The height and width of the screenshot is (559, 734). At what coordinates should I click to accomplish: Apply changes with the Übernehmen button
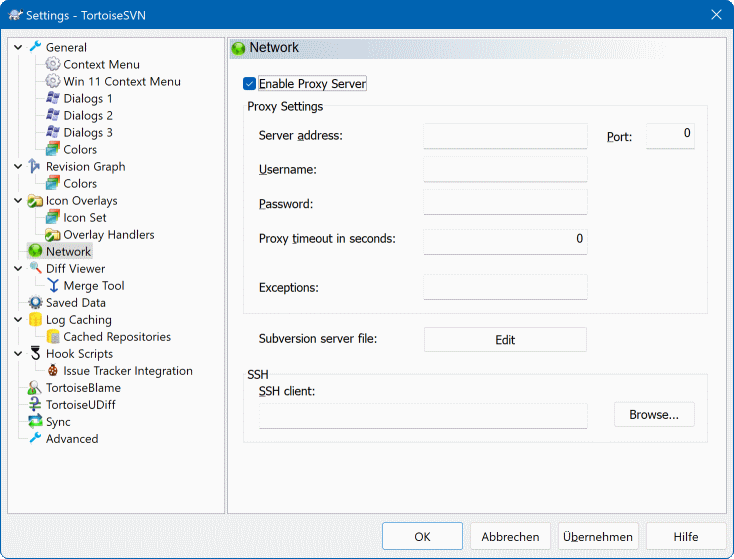click(x=598, y=537)
